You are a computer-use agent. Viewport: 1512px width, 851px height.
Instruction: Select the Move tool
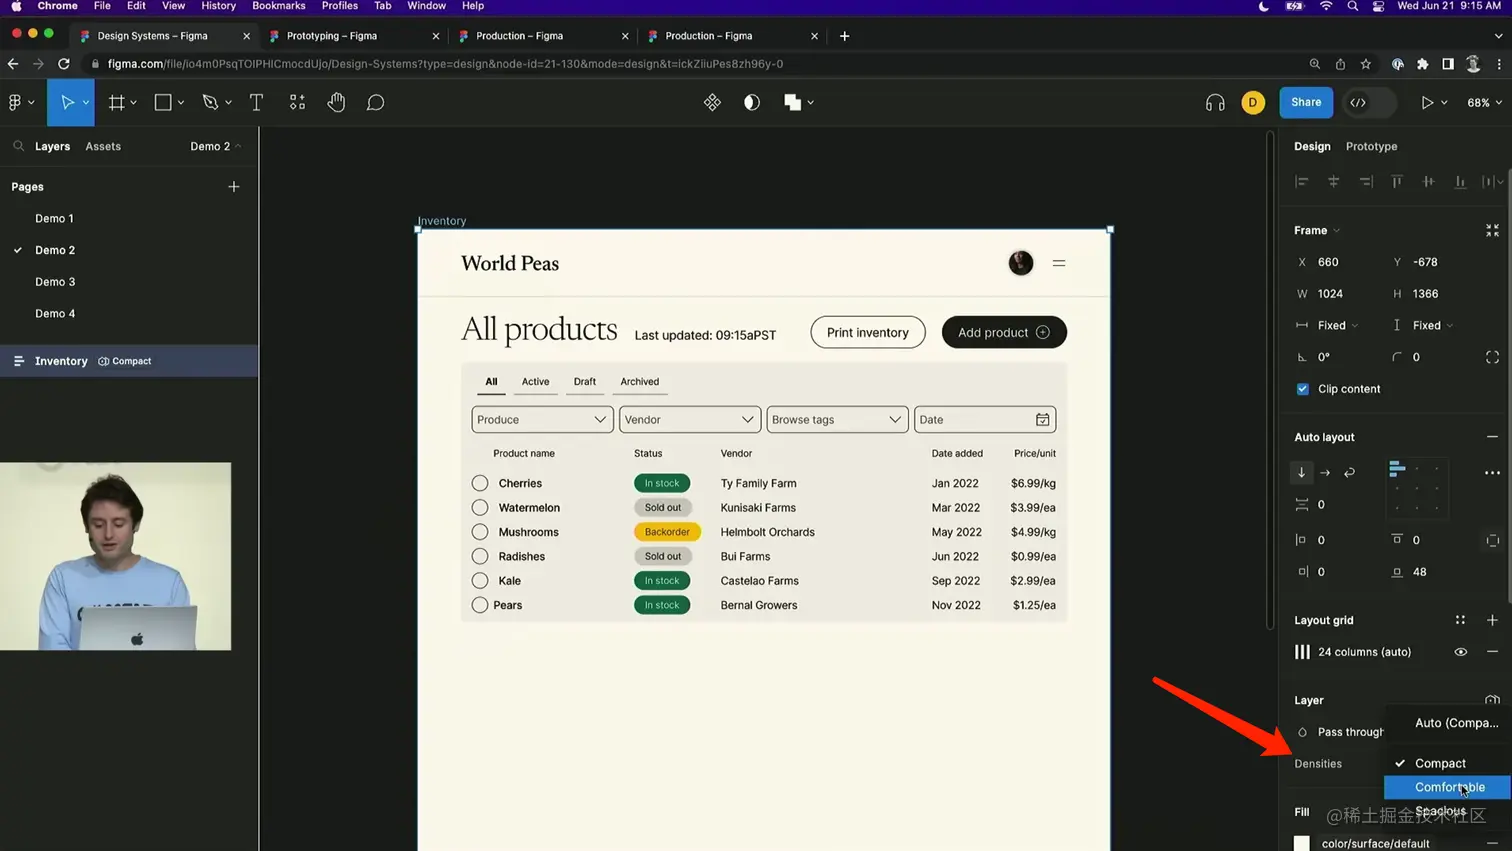[68, 102]
